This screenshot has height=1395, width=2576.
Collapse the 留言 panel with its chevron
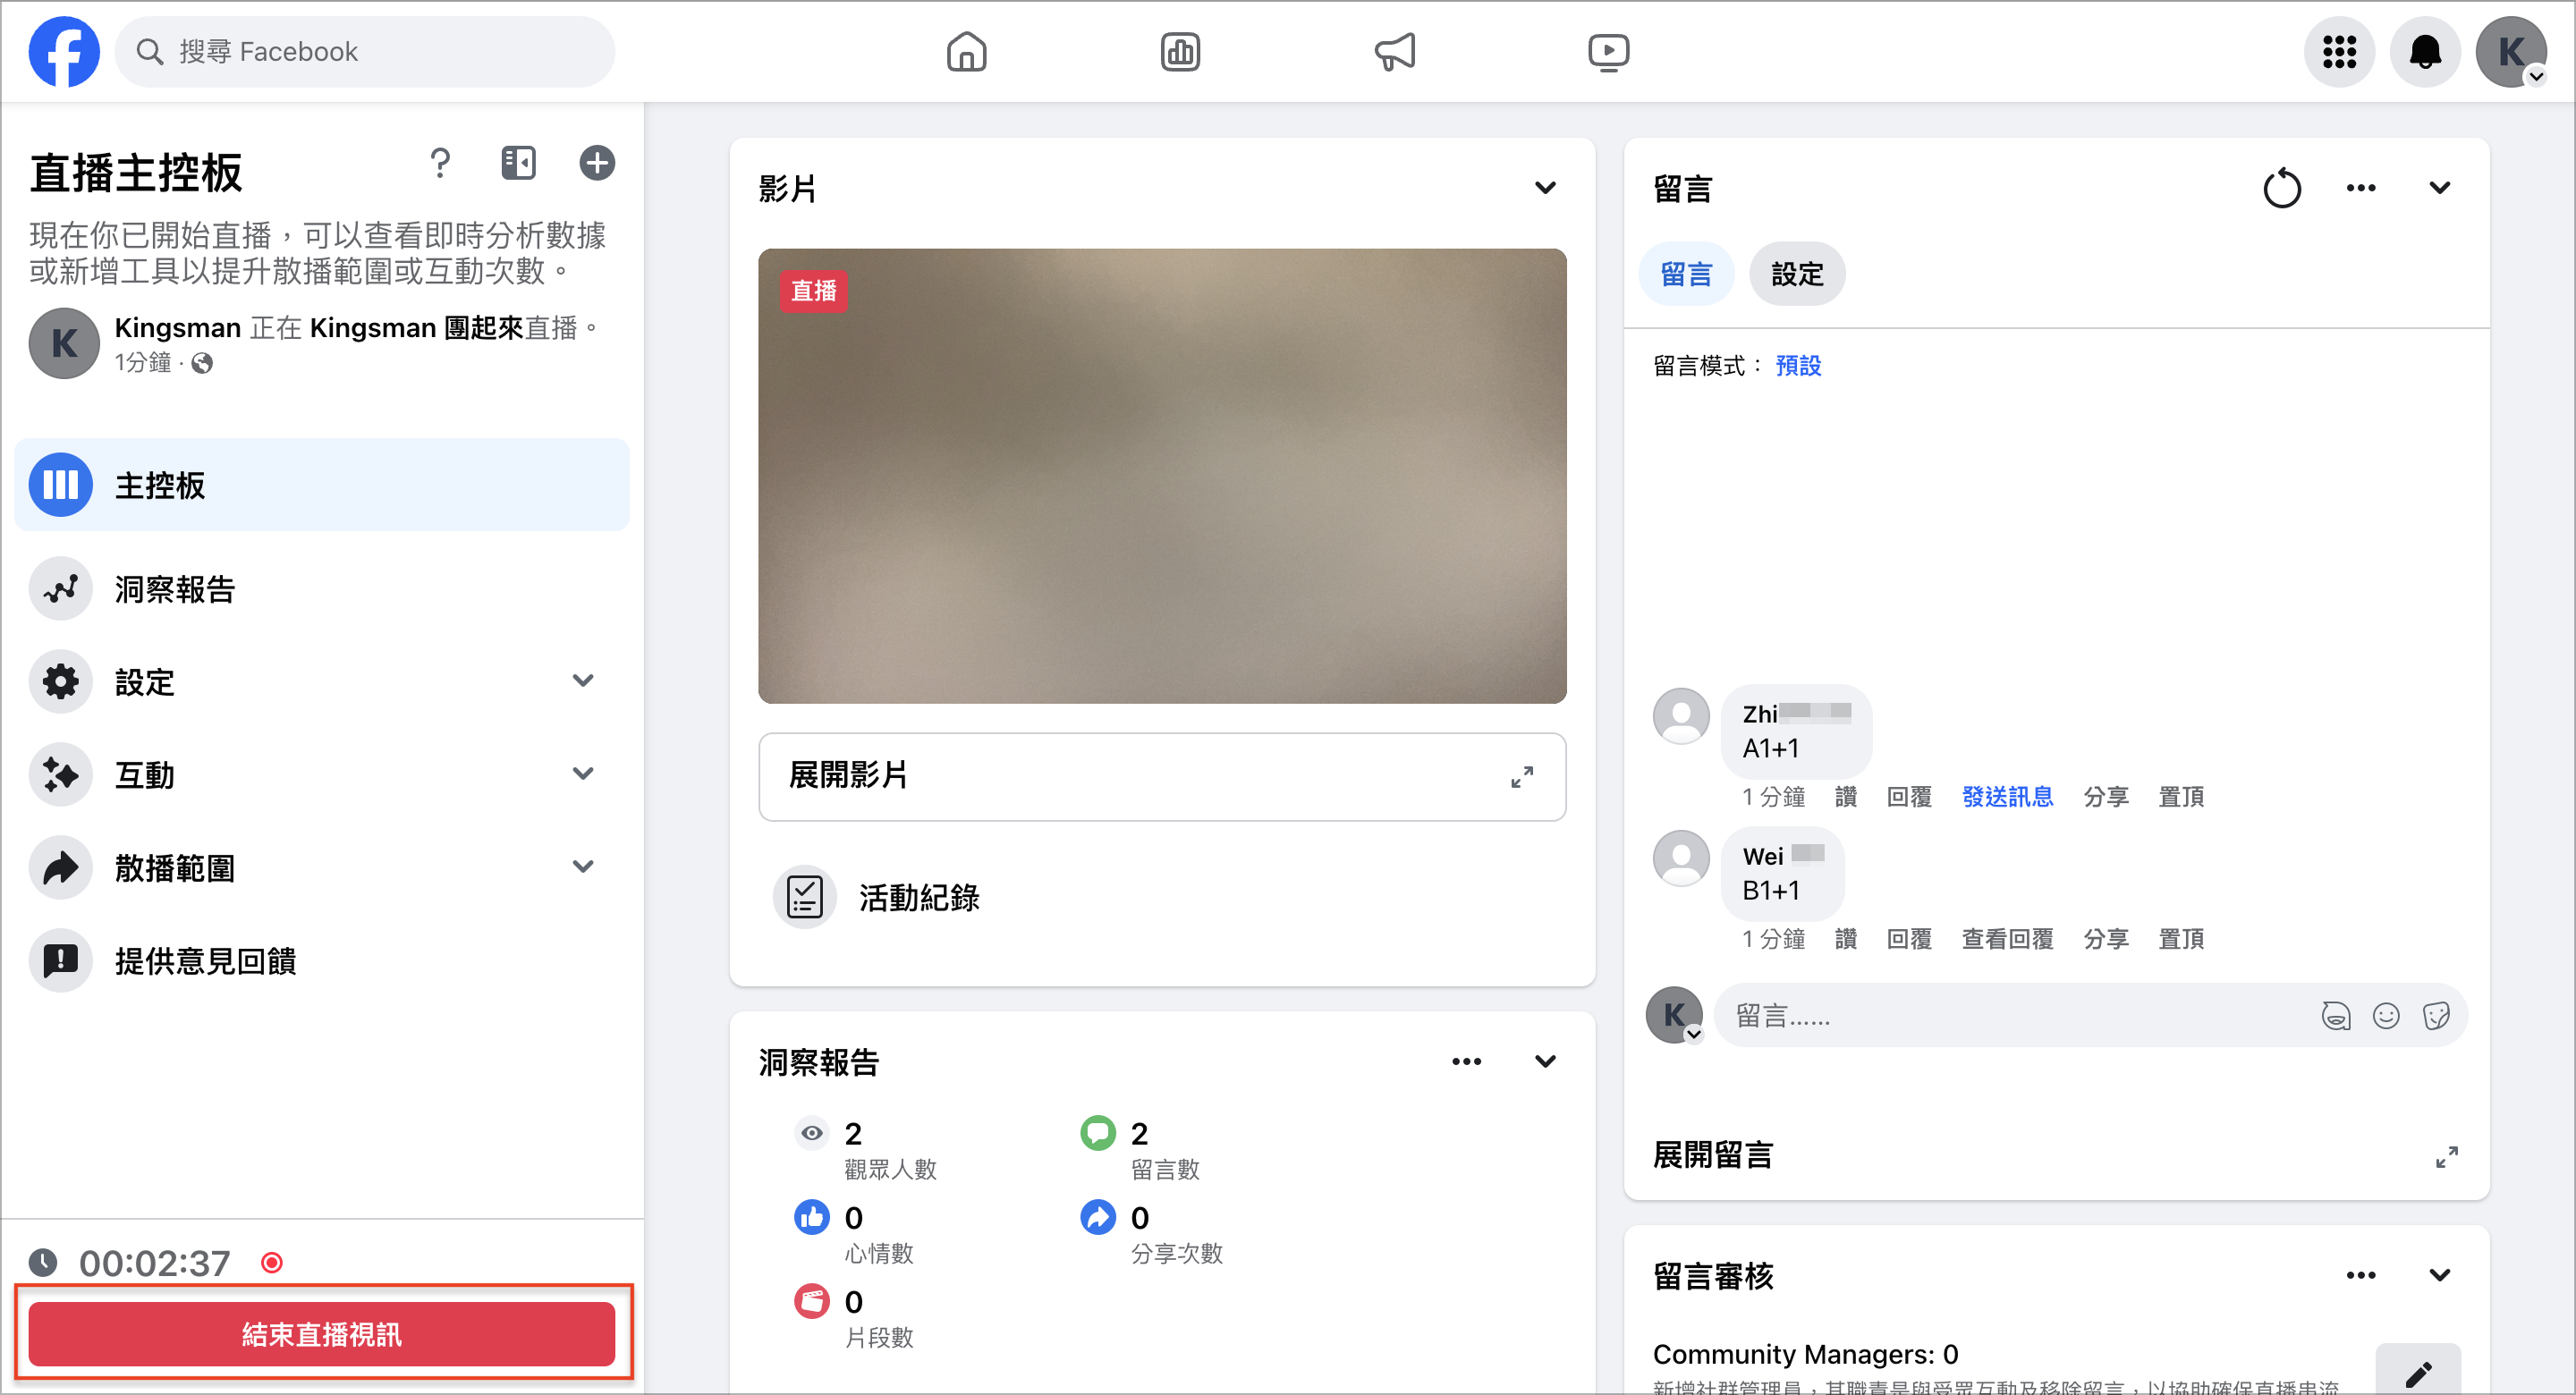pos(2439,188)
